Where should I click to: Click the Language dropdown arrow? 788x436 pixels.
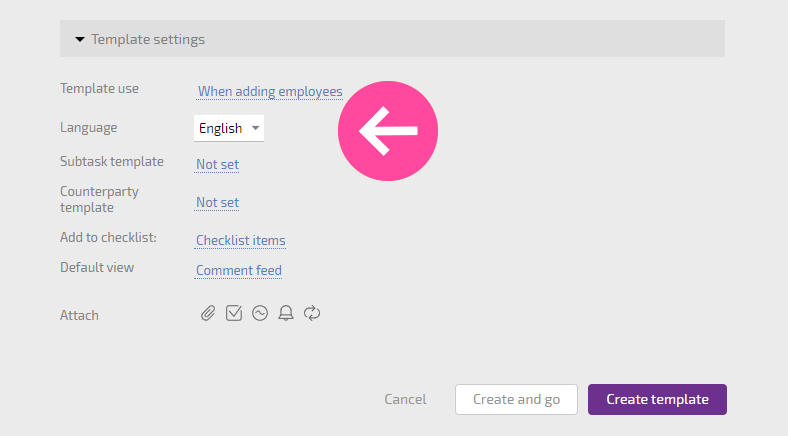pos(255,128)
